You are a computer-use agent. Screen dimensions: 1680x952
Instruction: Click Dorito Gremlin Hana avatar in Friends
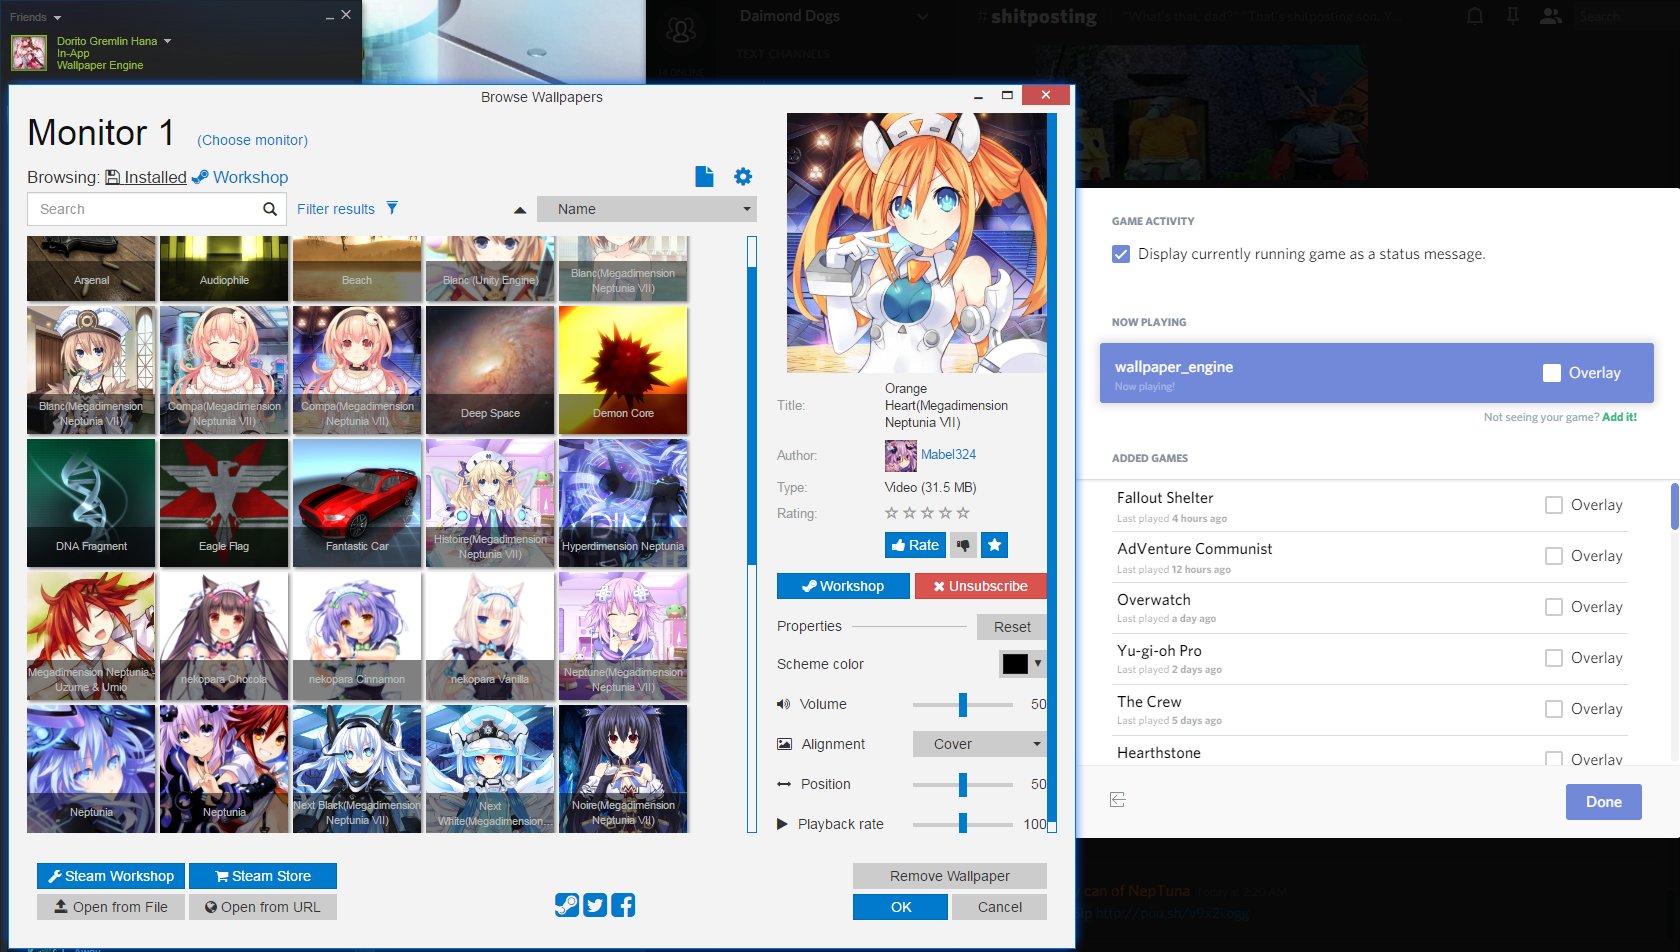click(x=29, y=53)
